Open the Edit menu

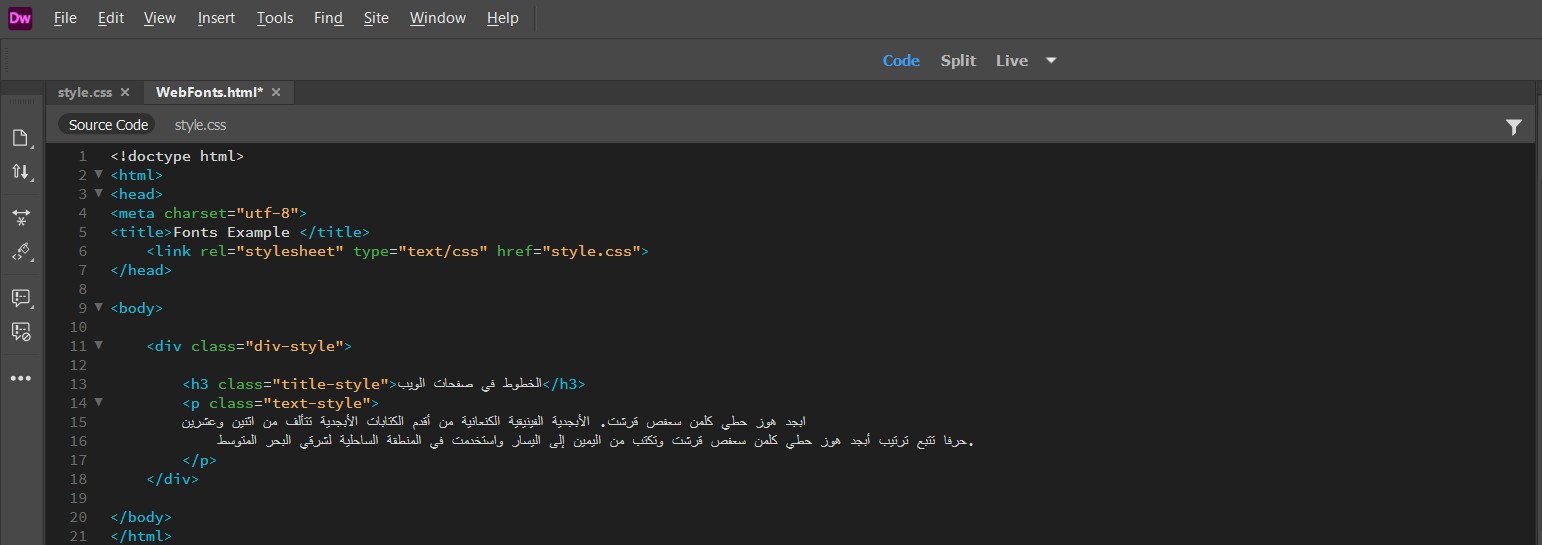tap(110, 18)
